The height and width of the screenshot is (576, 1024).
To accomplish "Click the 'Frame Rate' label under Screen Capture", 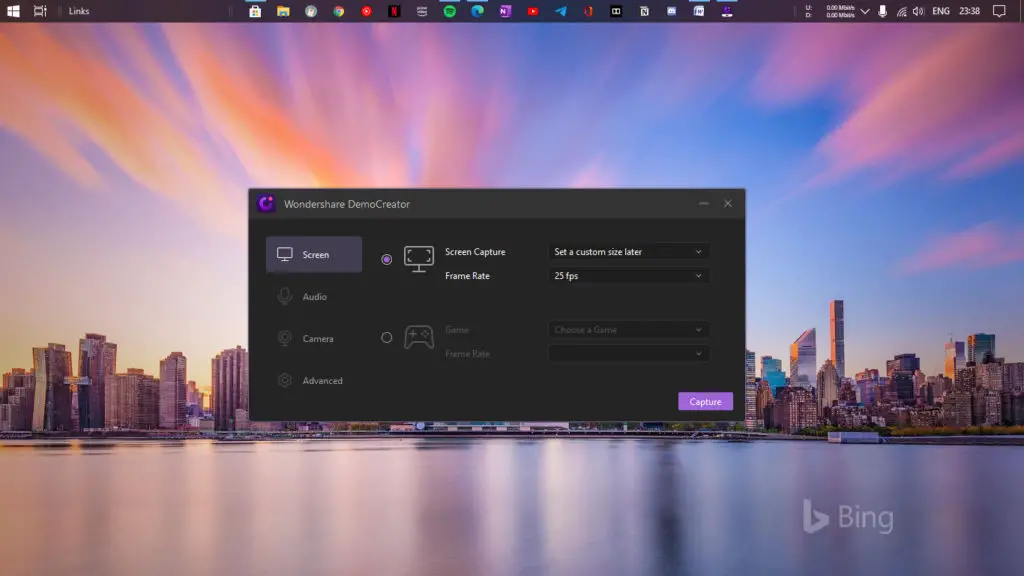I will [468, 276].
